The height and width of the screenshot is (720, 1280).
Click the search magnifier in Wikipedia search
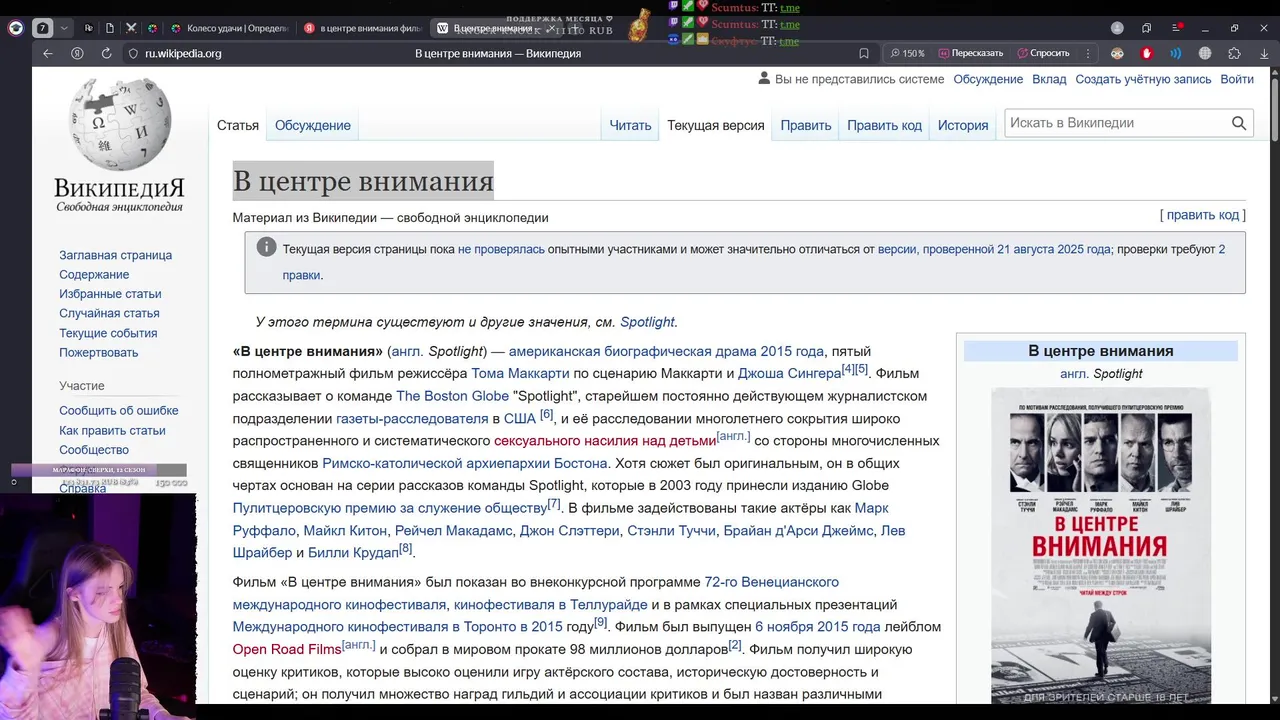point(1239,123)
